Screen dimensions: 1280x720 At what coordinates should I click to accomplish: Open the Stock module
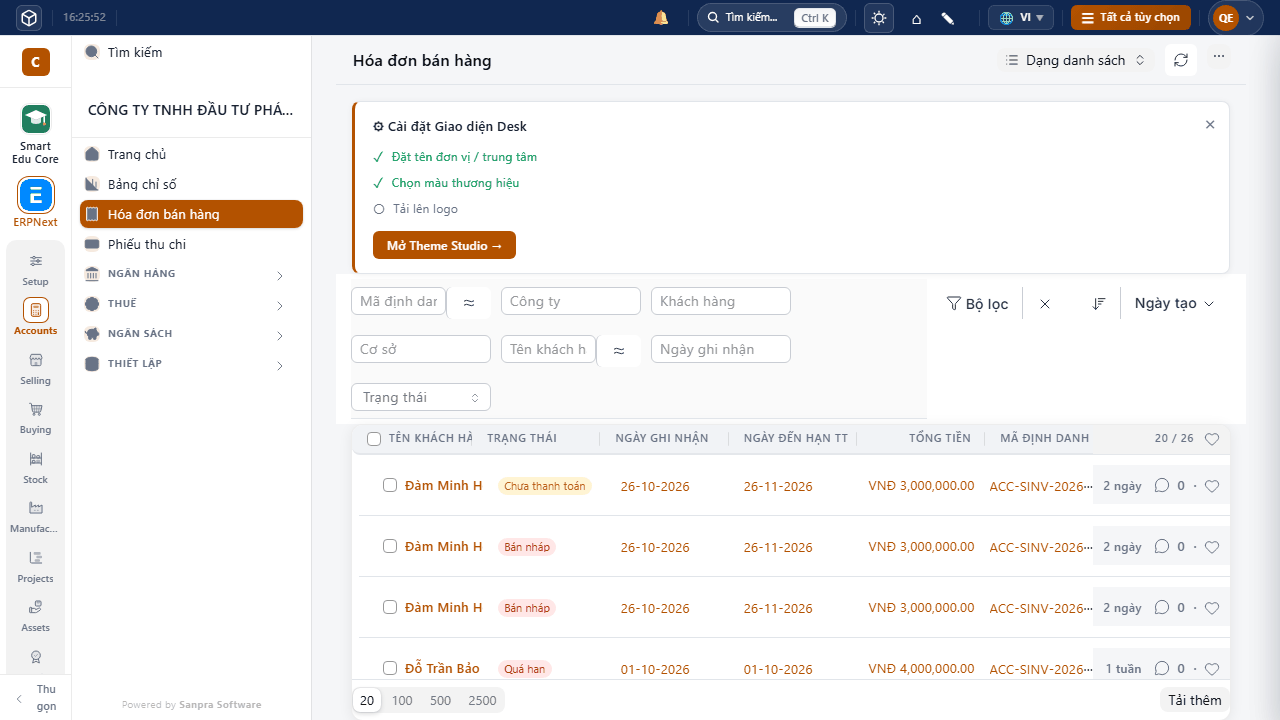coord(35,468)
